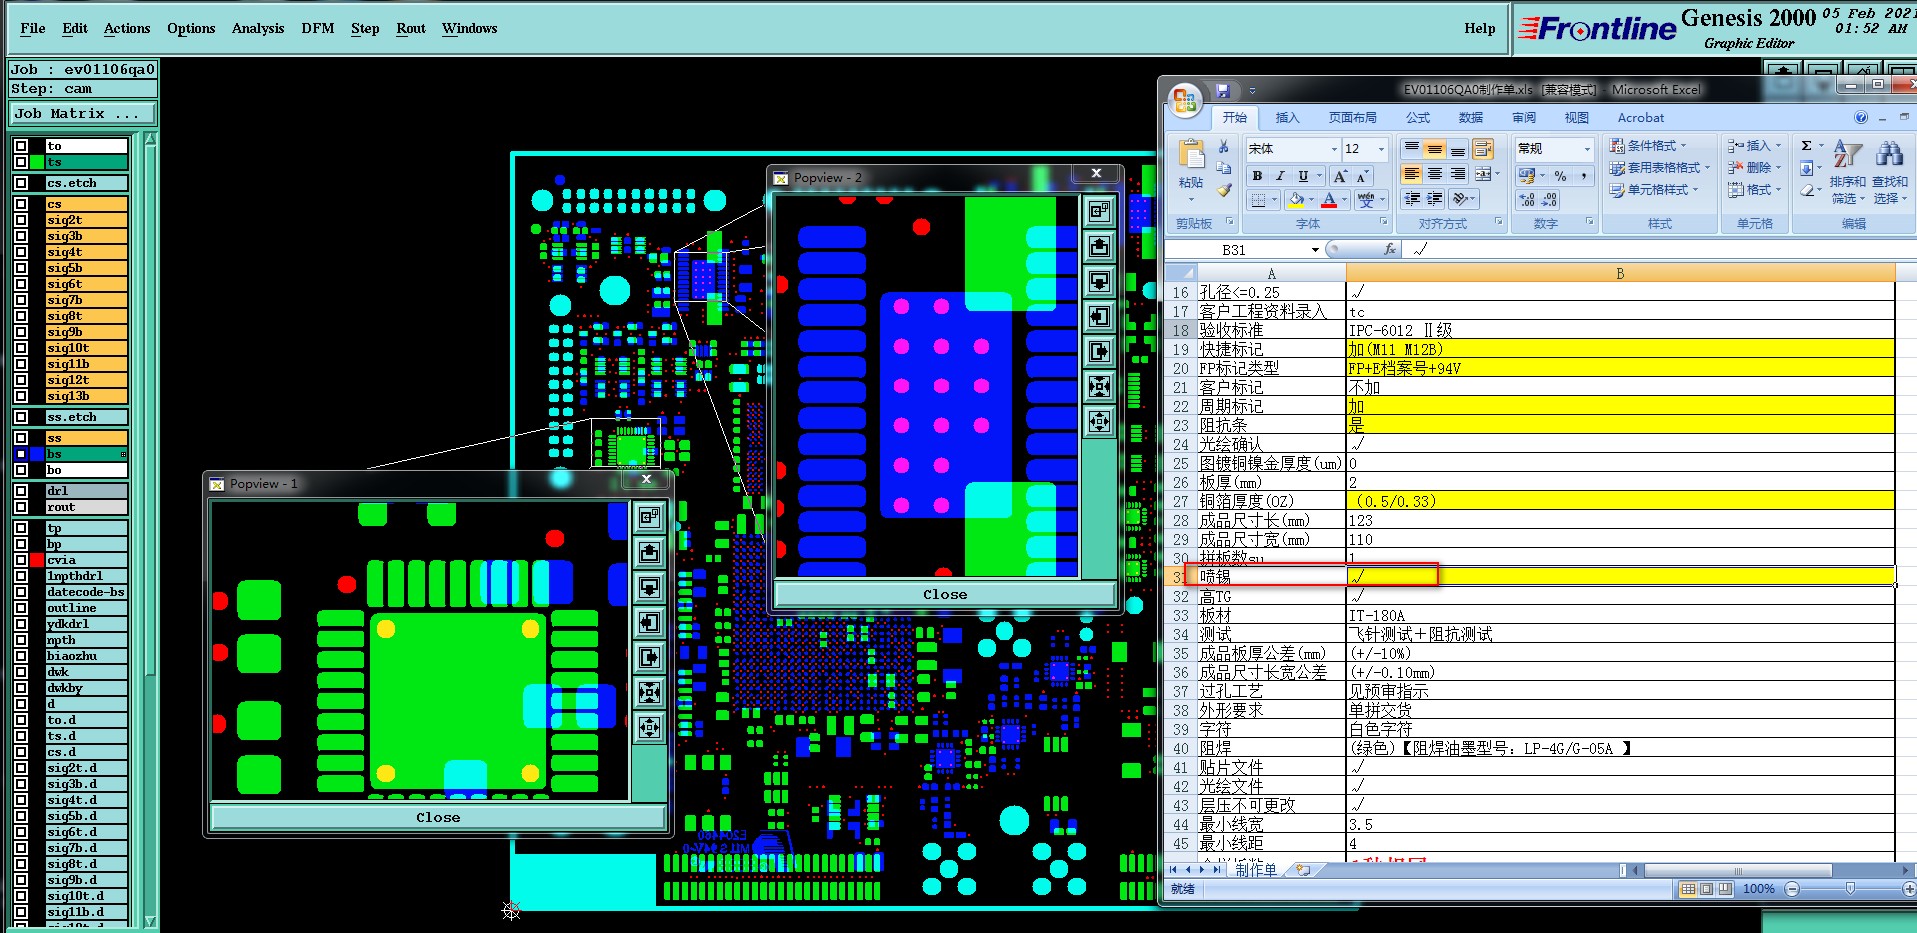
Task: Click zoom in icon in Popview - 2
Action: tap(1099, 386)
